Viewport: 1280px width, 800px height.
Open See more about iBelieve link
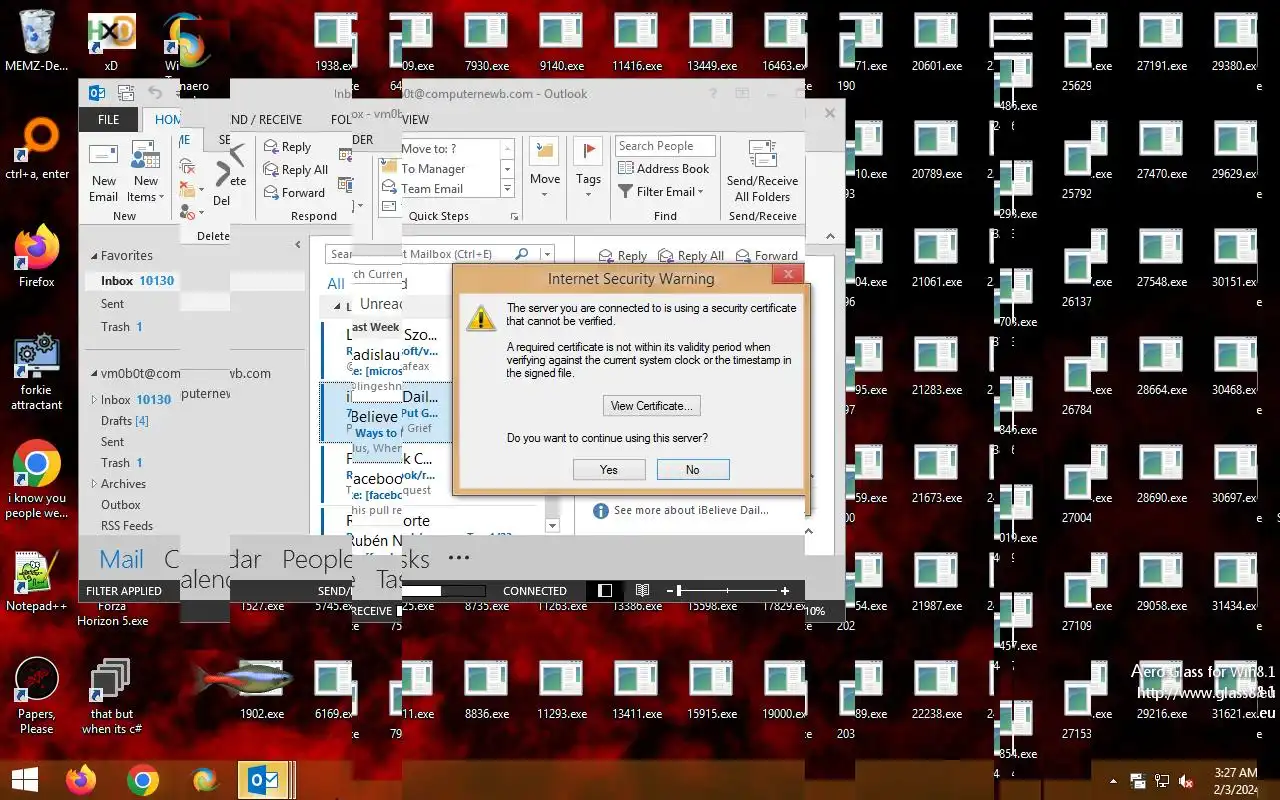[690, 510]
